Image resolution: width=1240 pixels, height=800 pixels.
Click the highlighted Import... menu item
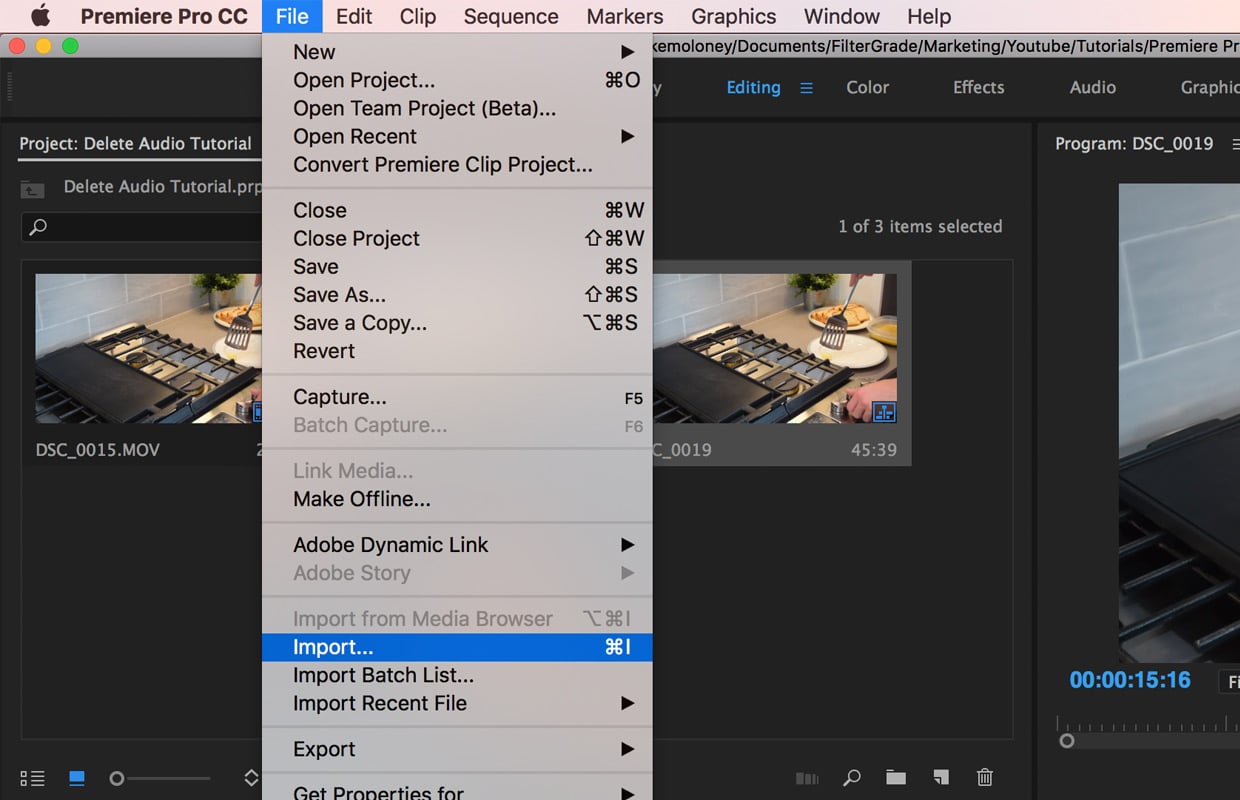(457, 647)
